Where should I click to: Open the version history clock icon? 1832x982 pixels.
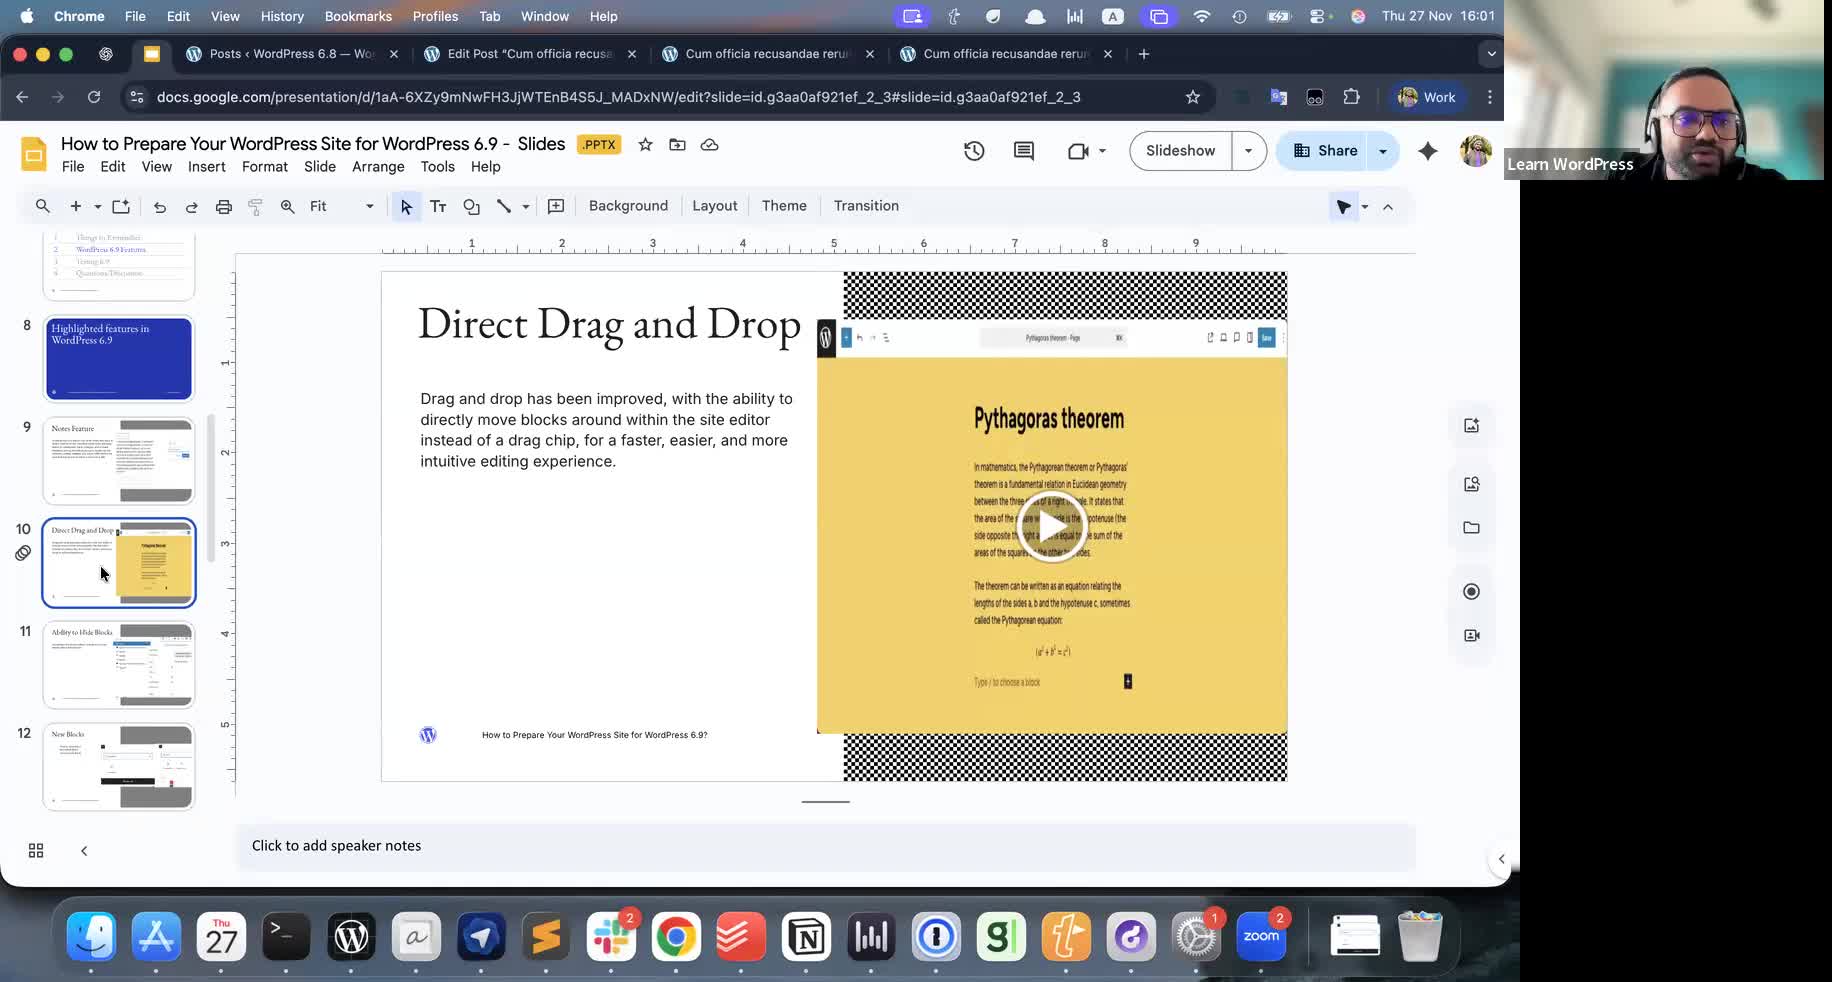click(974, 151)
